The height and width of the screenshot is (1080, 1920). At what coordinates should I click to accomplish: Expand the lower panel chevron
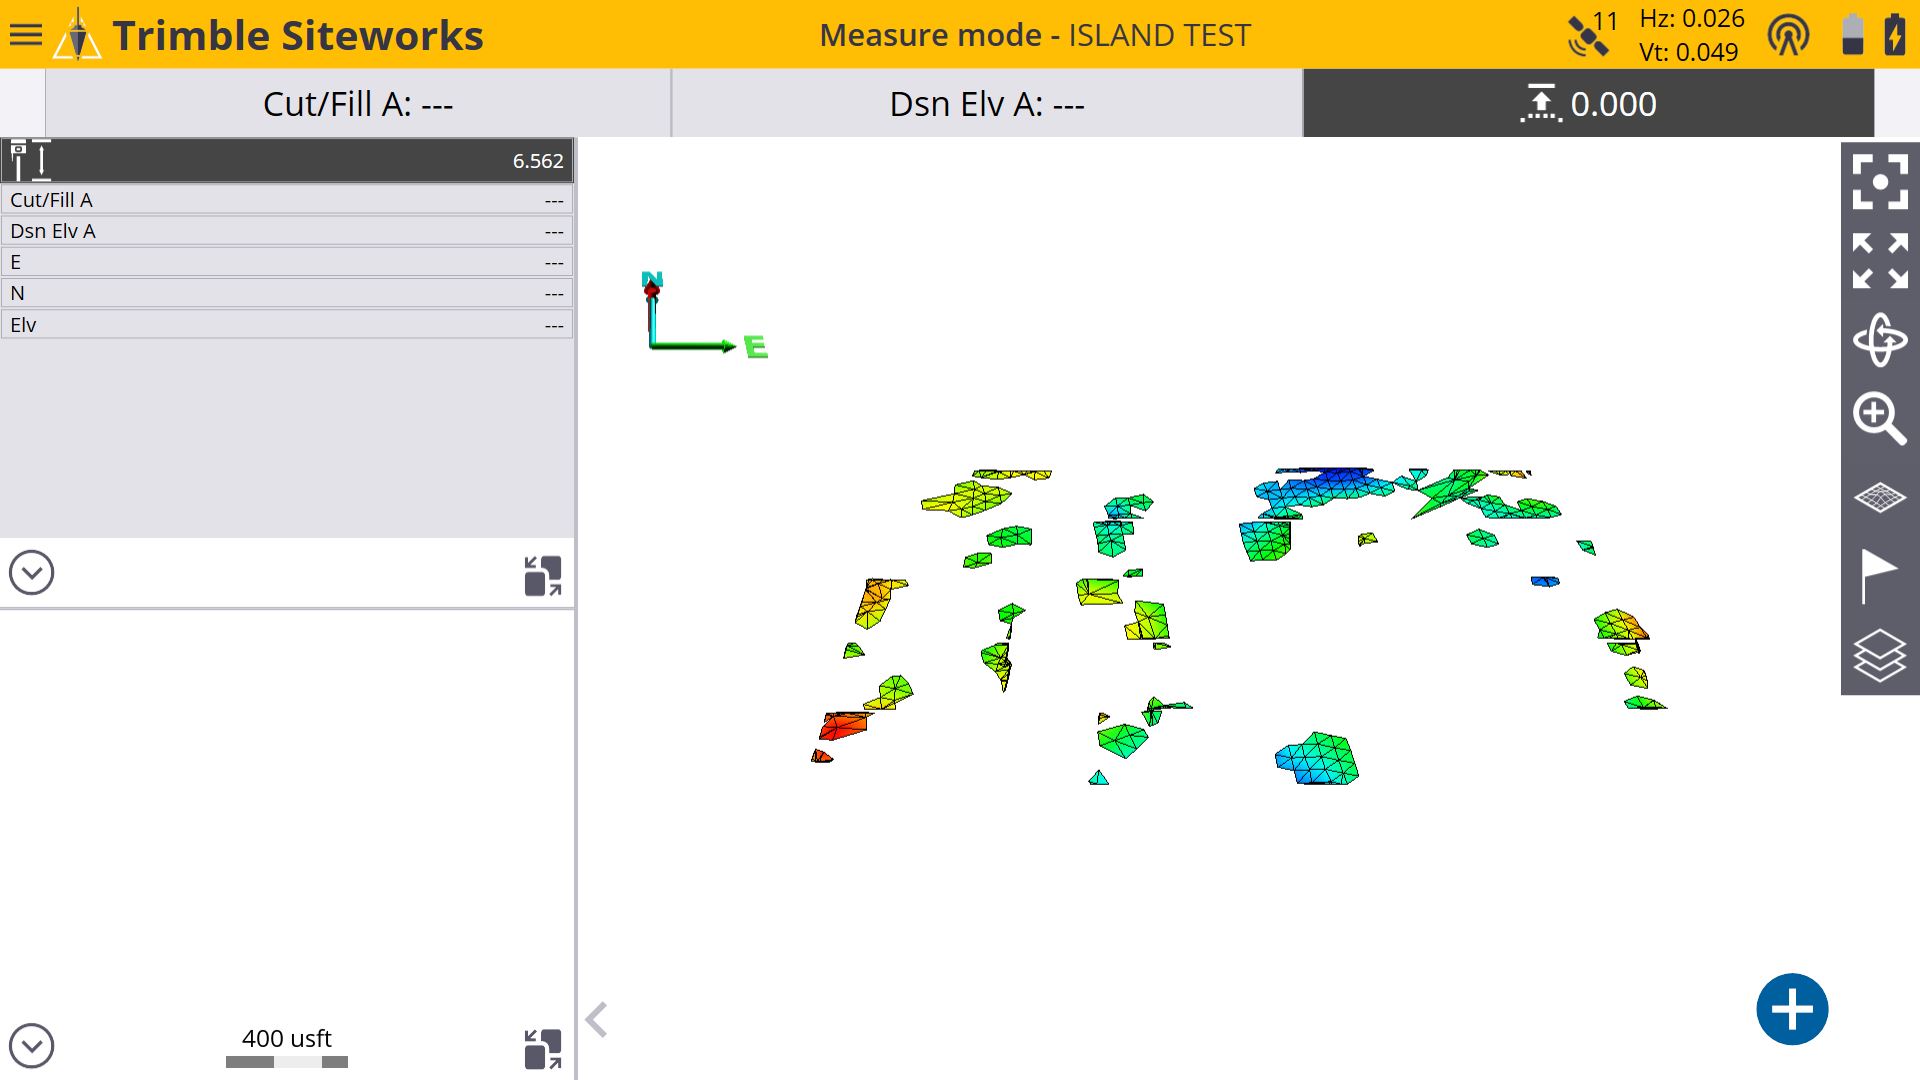point(31,1046)
